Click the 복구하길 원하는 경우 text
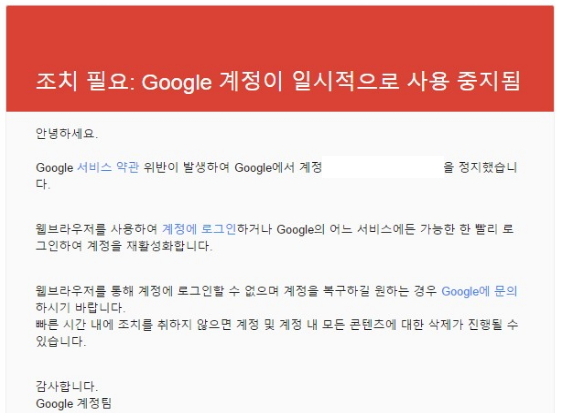562x419 pixels. coord(380,291)
